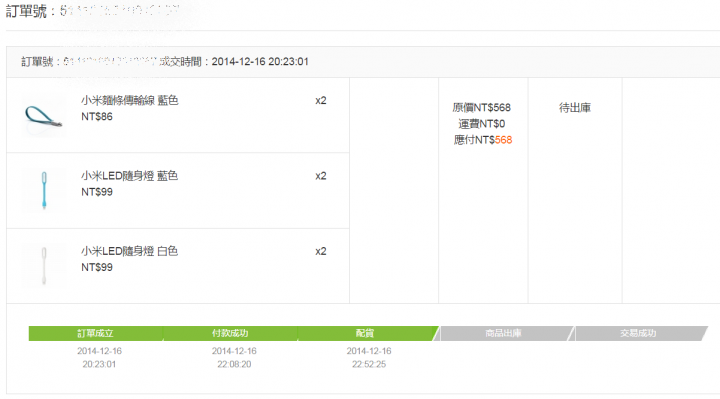The image size is (720, 399).
Task: Open the blue 小米麵條傳輸線 cable thumbnail
Action: point(44,116)
